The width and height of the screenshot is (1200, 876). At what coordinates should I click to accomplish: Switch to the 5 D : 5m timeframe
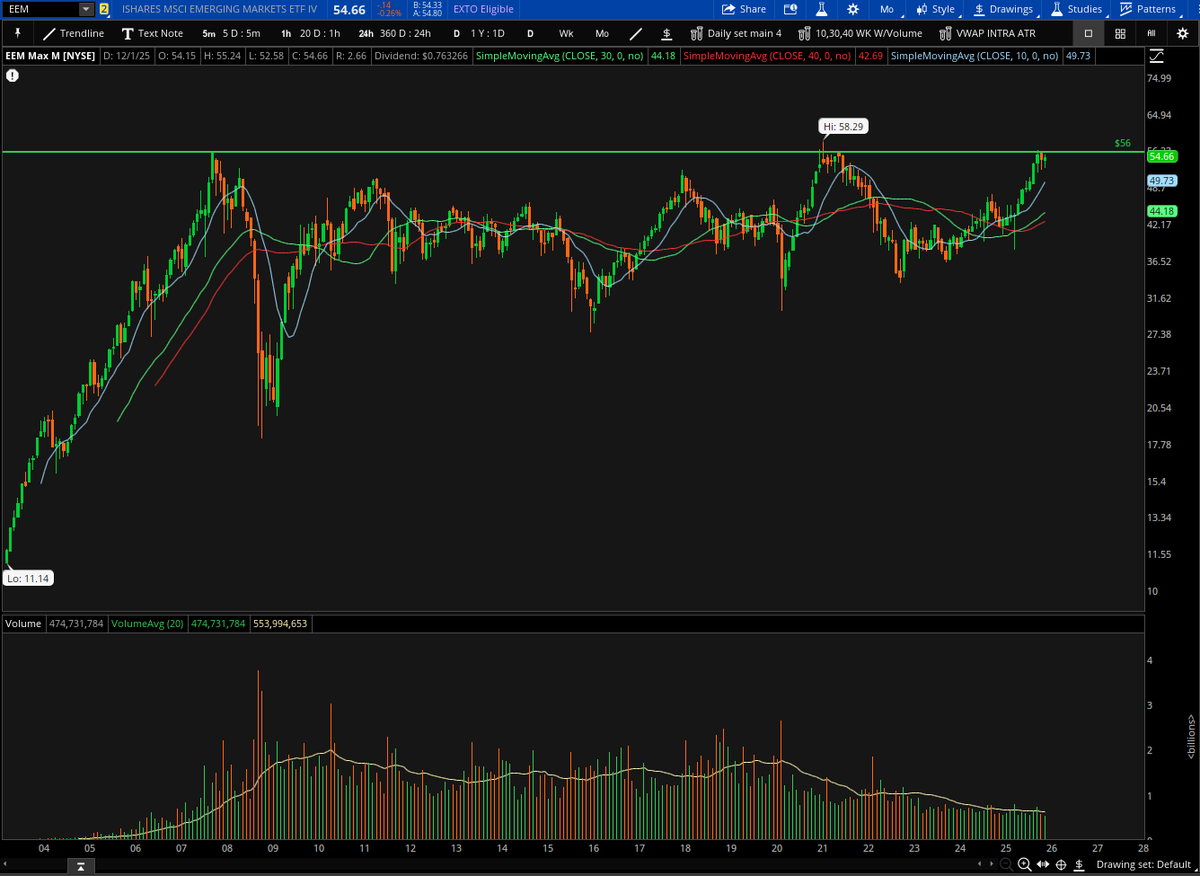(231, 33)
